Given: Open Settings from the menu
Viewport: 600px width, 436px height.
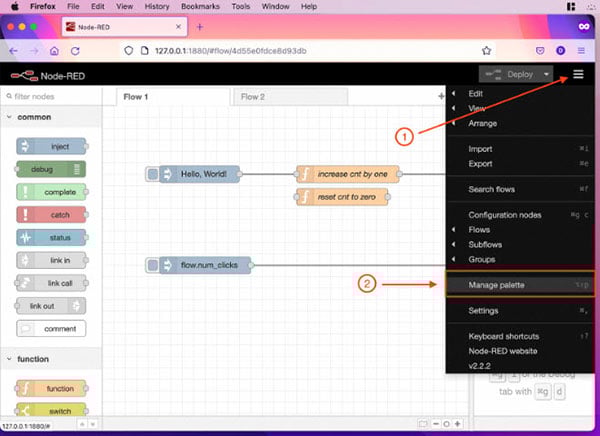Looking at the screenshot, I should point(520,311).
